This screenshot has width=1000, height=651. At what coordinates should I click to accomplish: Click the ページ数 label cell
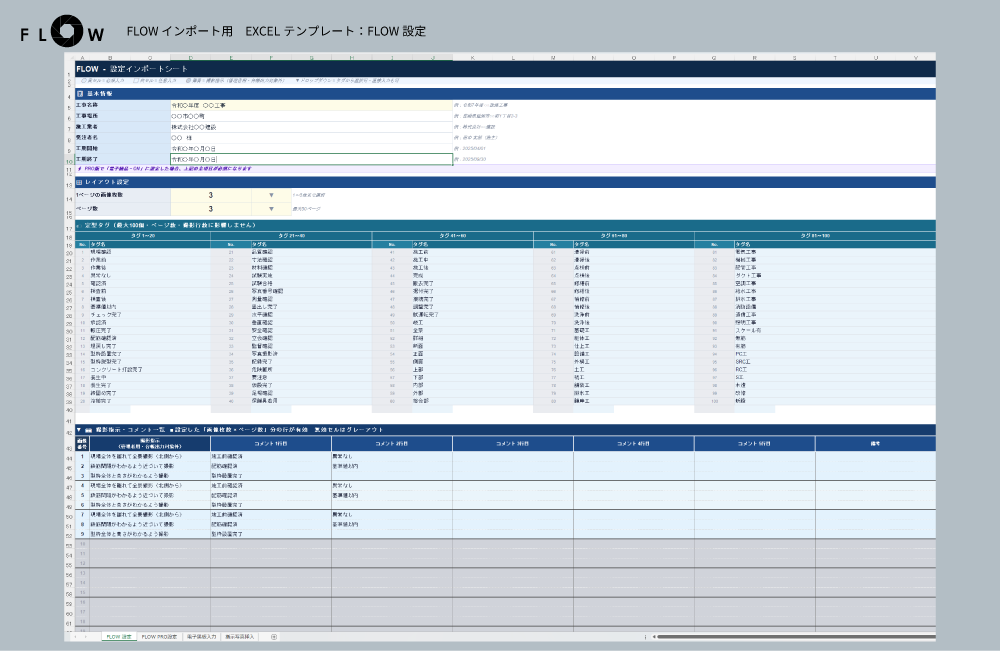[122, 208]
